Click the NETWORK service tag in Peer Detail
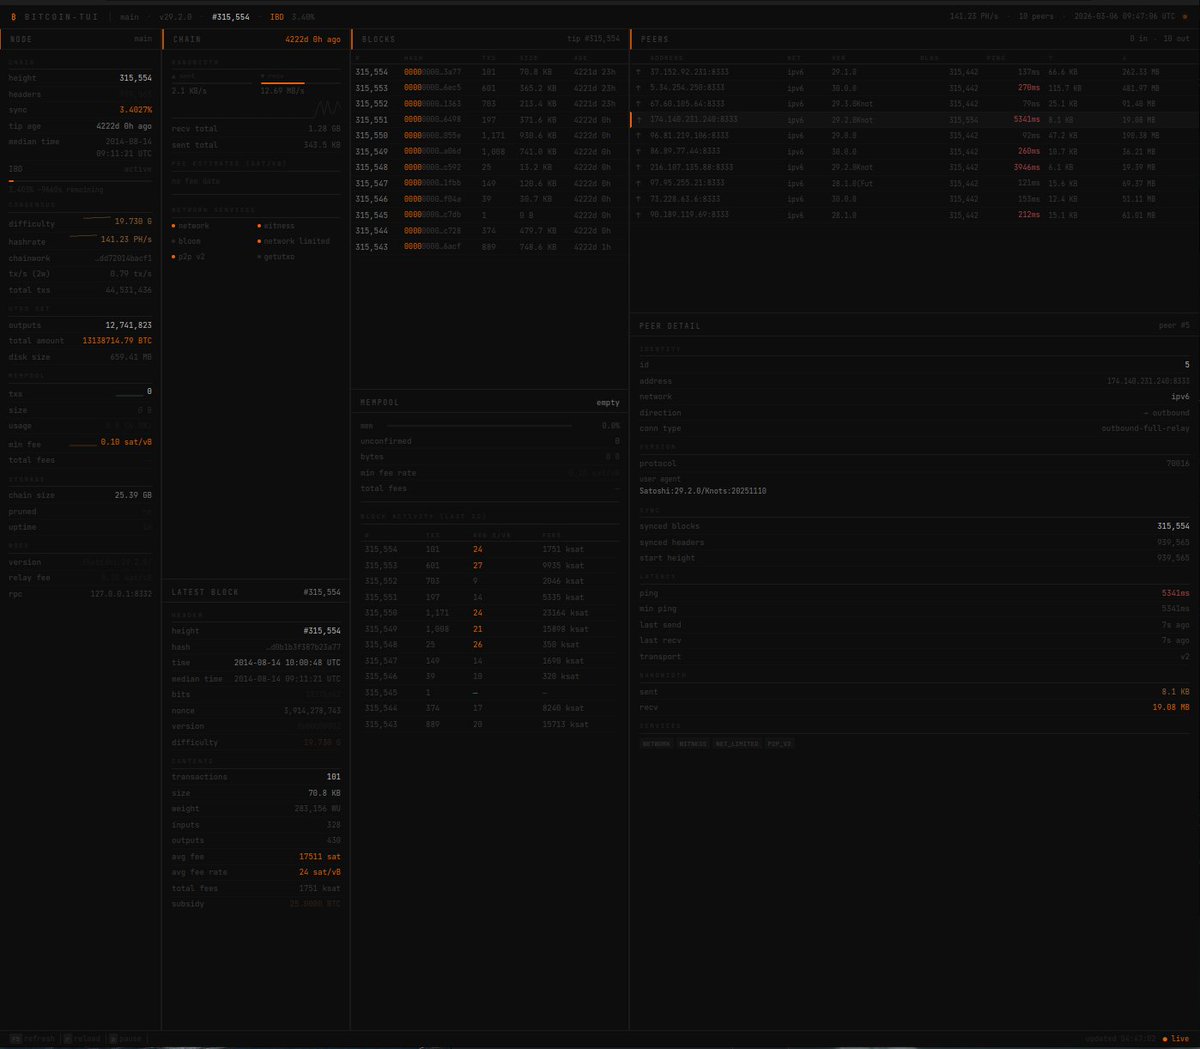The image size is (1200, 1049). point(657,744)
